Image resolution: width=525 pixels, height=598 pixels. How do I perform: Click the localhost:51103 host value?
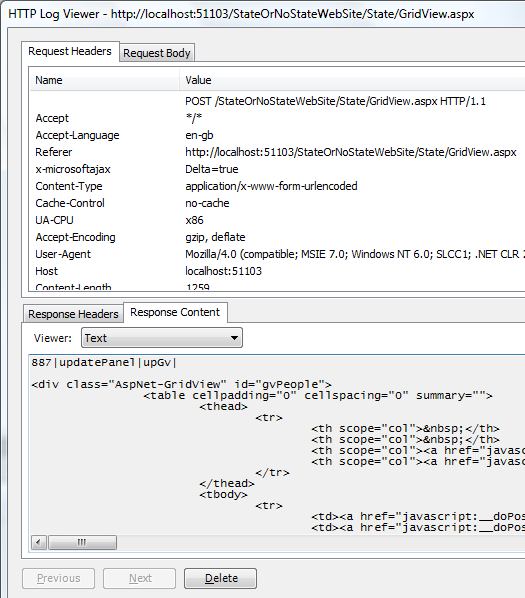223,271
